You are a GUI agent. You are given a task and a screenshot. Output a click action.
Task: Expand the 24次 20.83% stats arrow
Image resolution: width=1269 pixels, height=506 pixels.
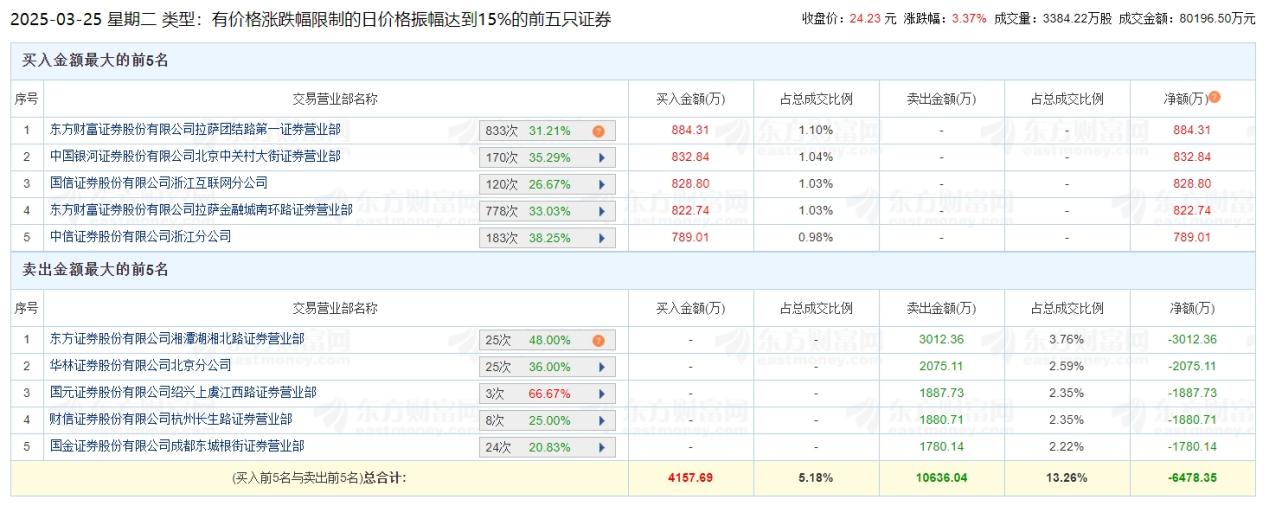[x=601, y=447]
